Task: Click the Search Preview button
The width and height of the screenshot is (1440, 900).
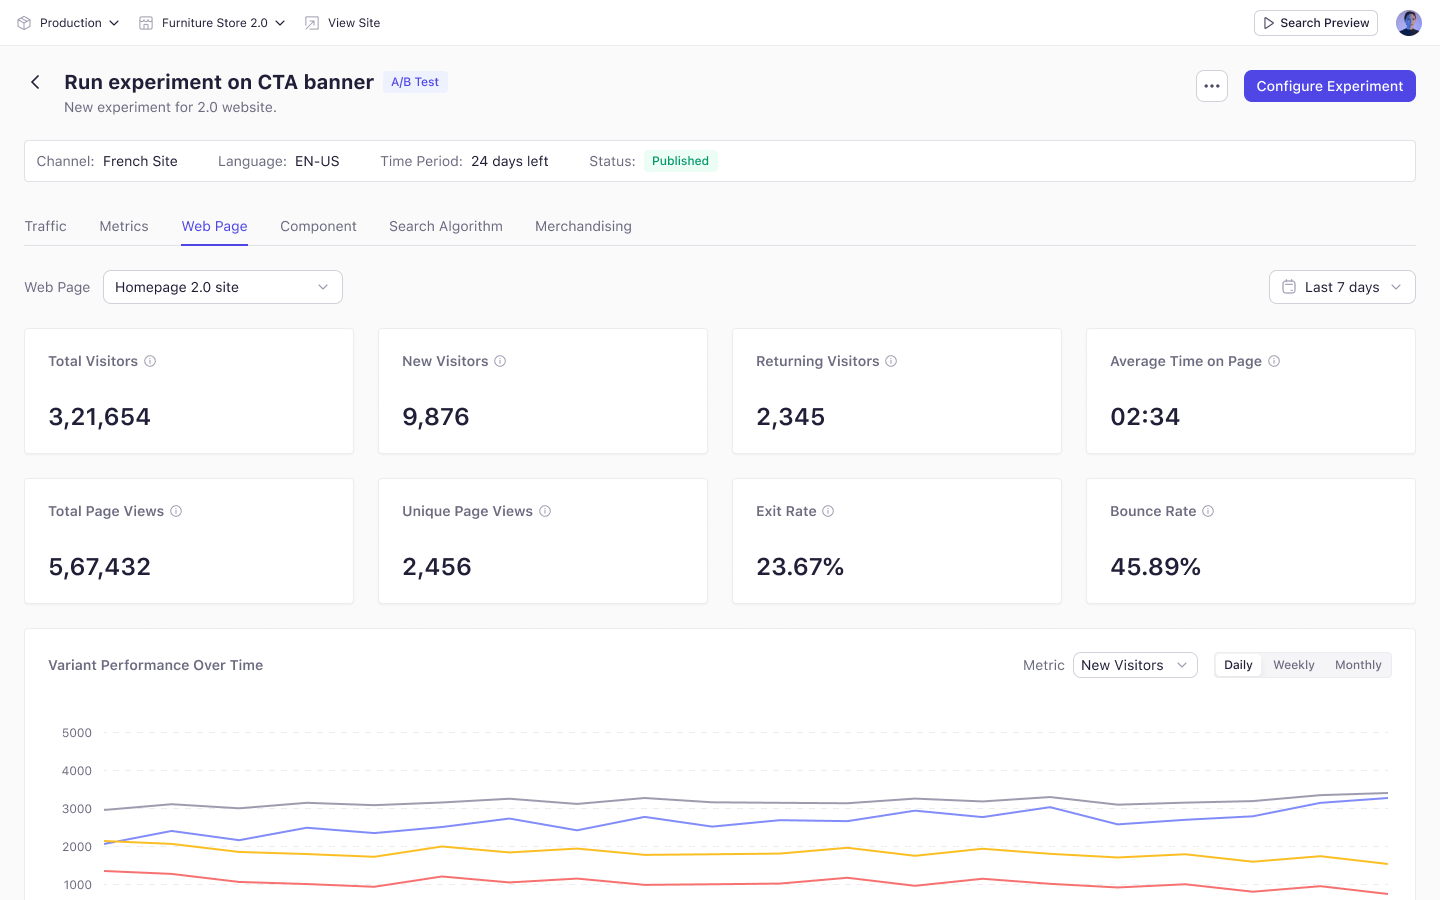Action: tap(1316, 23)
